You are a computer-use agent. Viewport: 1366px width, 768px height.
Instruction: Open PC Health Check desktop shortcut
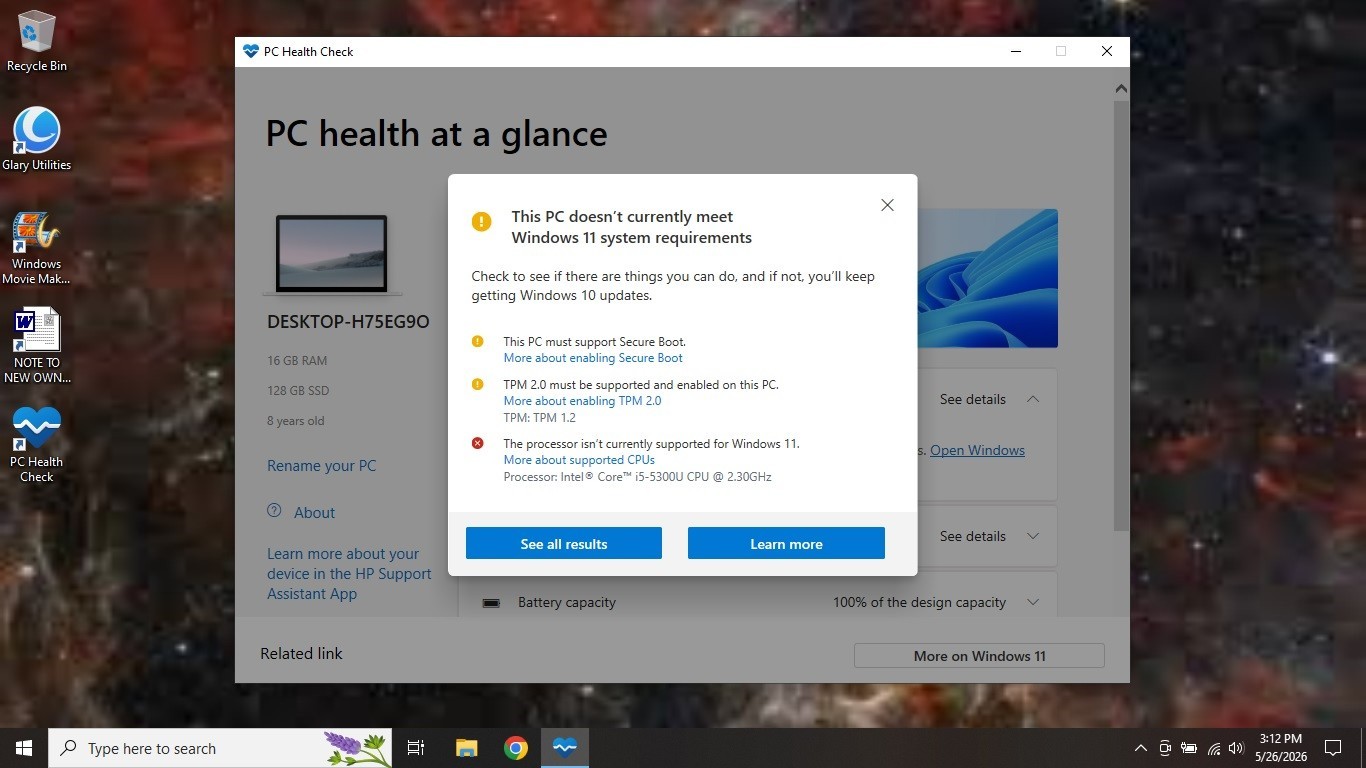pos(37,444)
